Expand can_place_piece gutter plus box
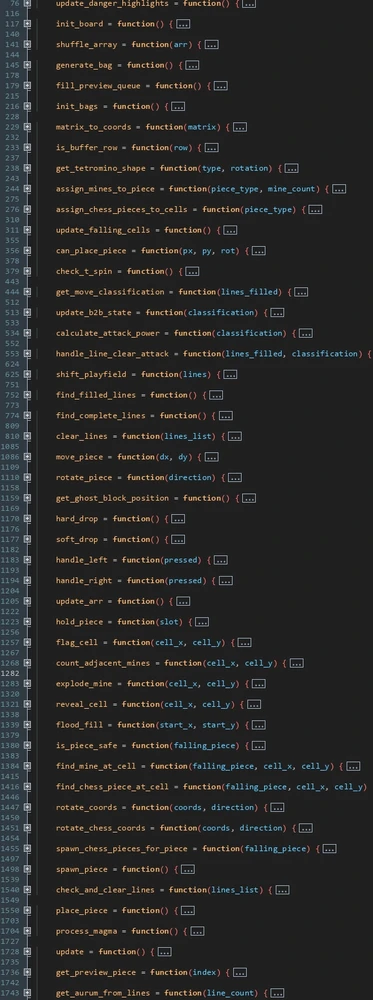Viewport: 373px width, 1000px height. tap(27, 251)
